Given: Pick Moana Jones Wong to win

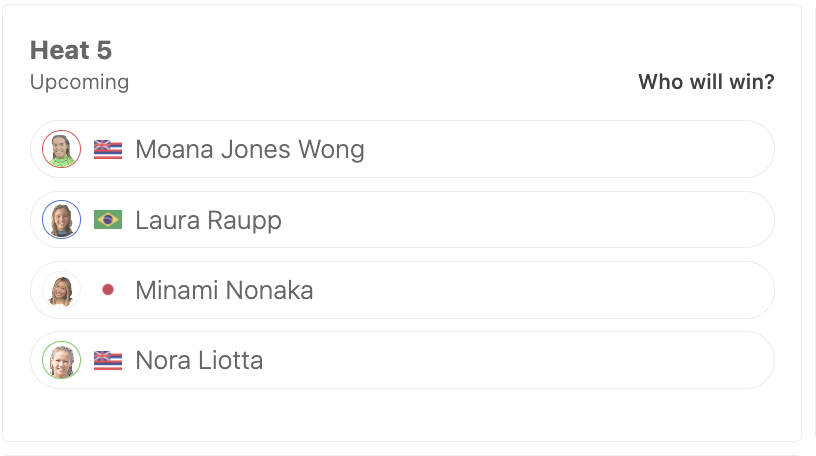Looking at the screenshot, I should tap(402, 149).
